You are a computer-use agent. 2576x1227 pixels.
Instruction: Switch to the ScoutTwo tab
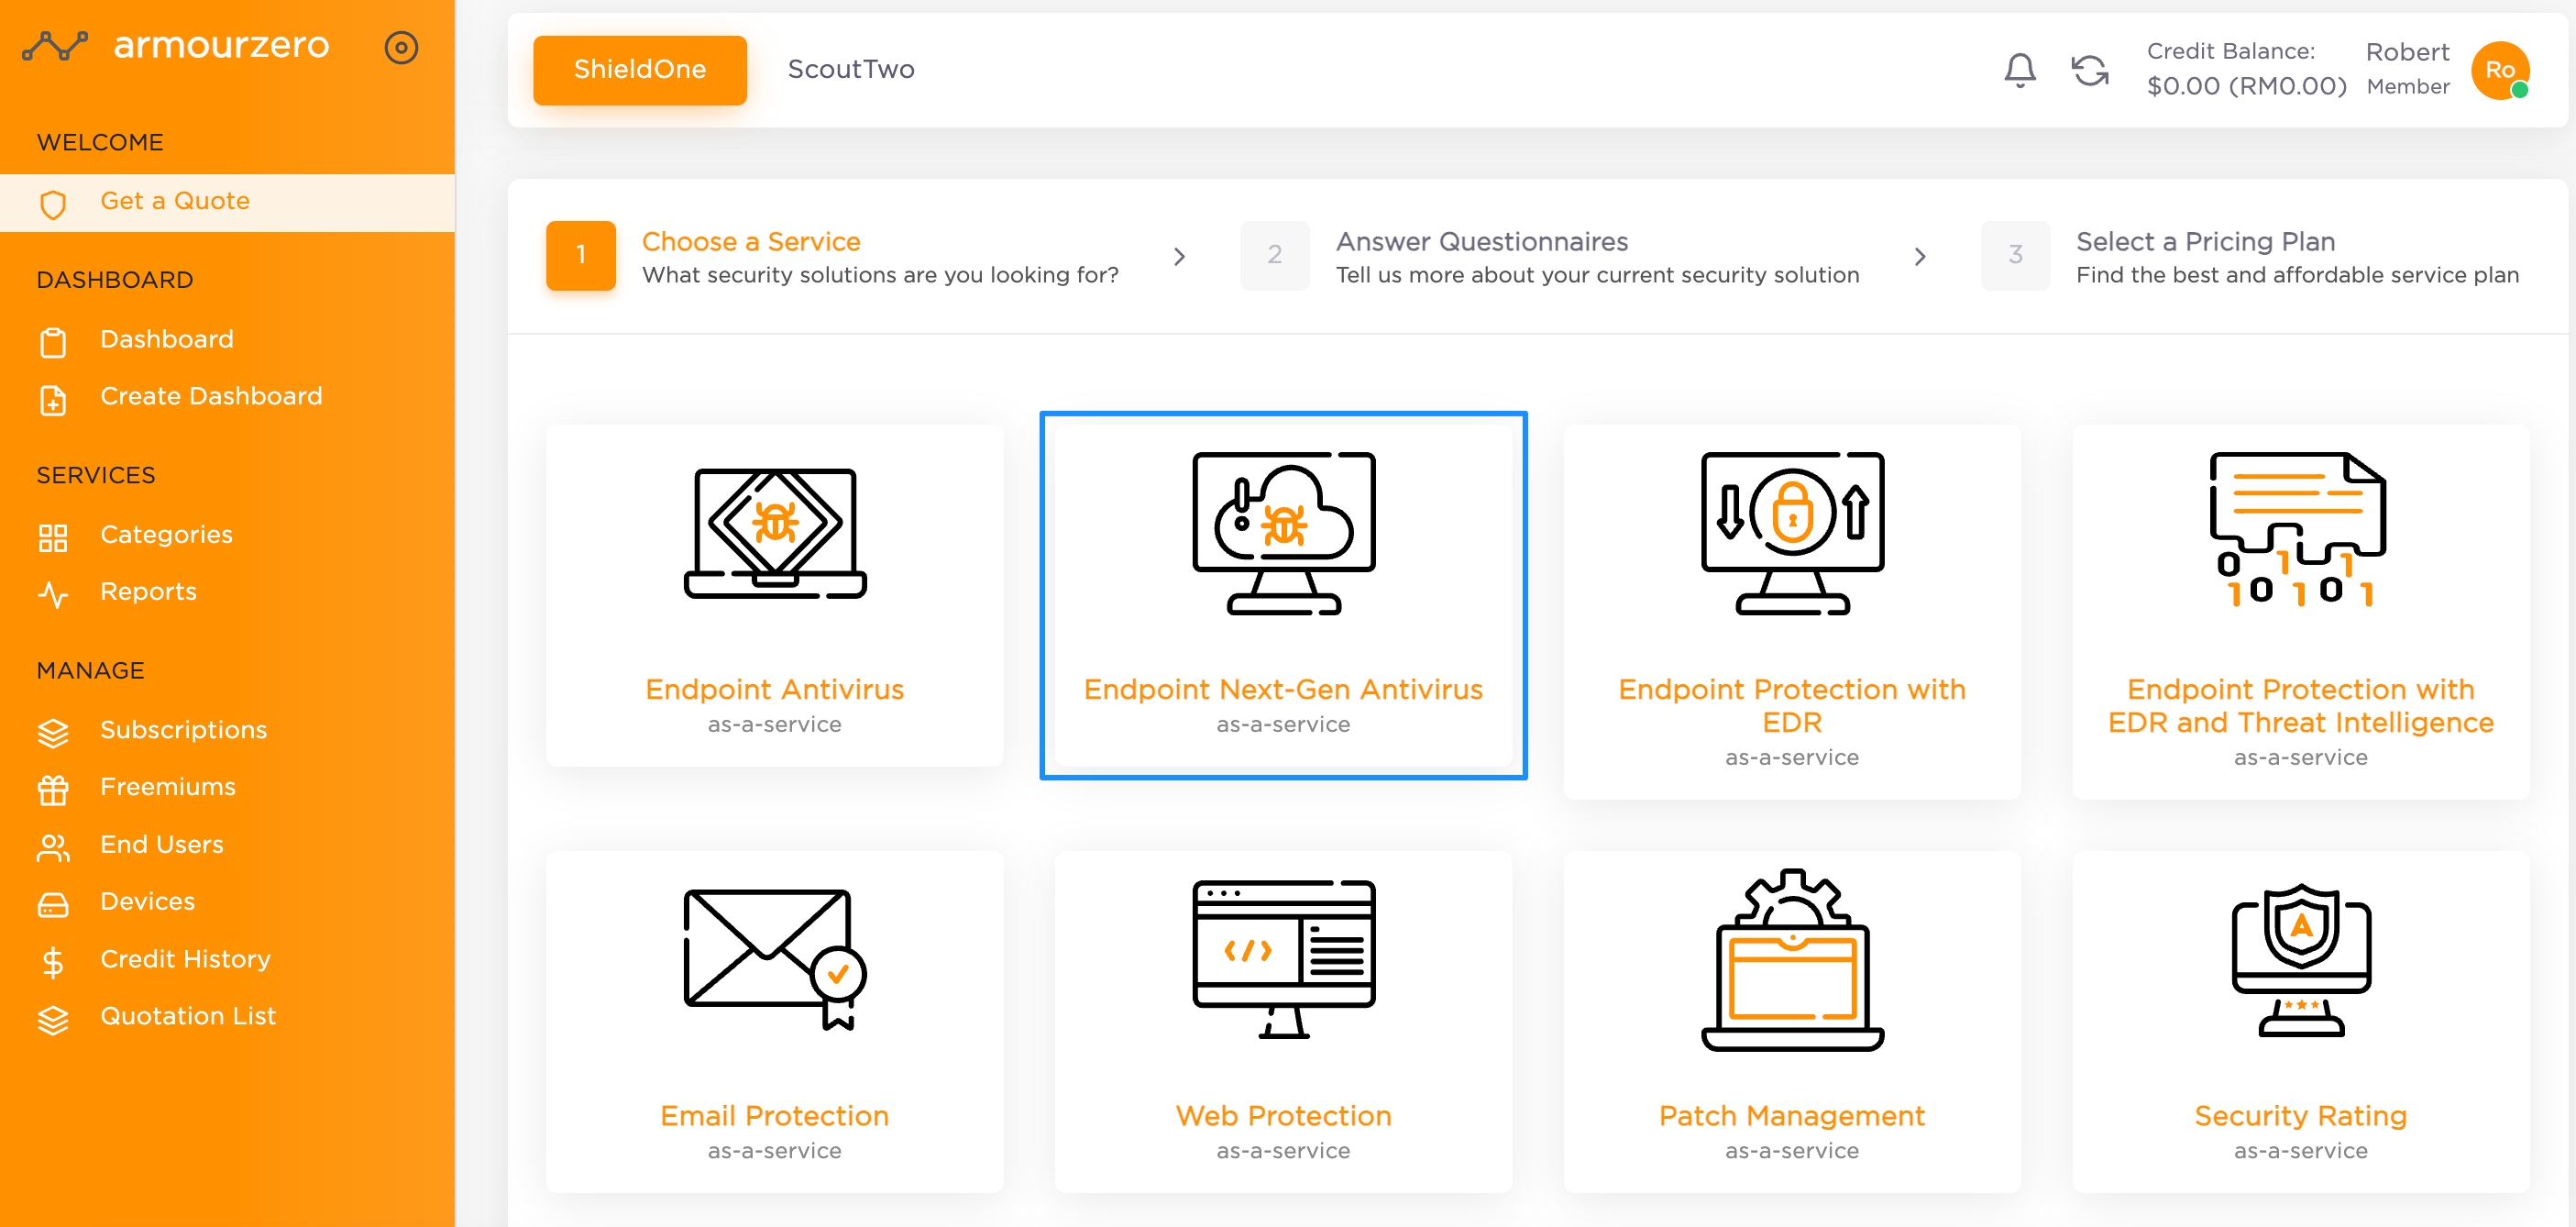(x=850, y=69)
